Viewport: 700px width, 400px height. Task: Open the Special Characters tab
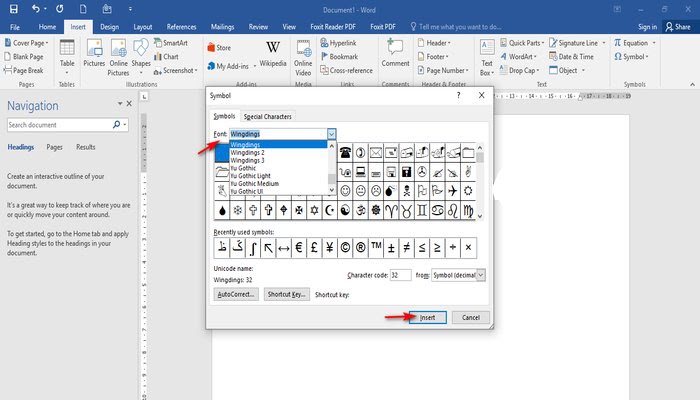coord(267,117)
